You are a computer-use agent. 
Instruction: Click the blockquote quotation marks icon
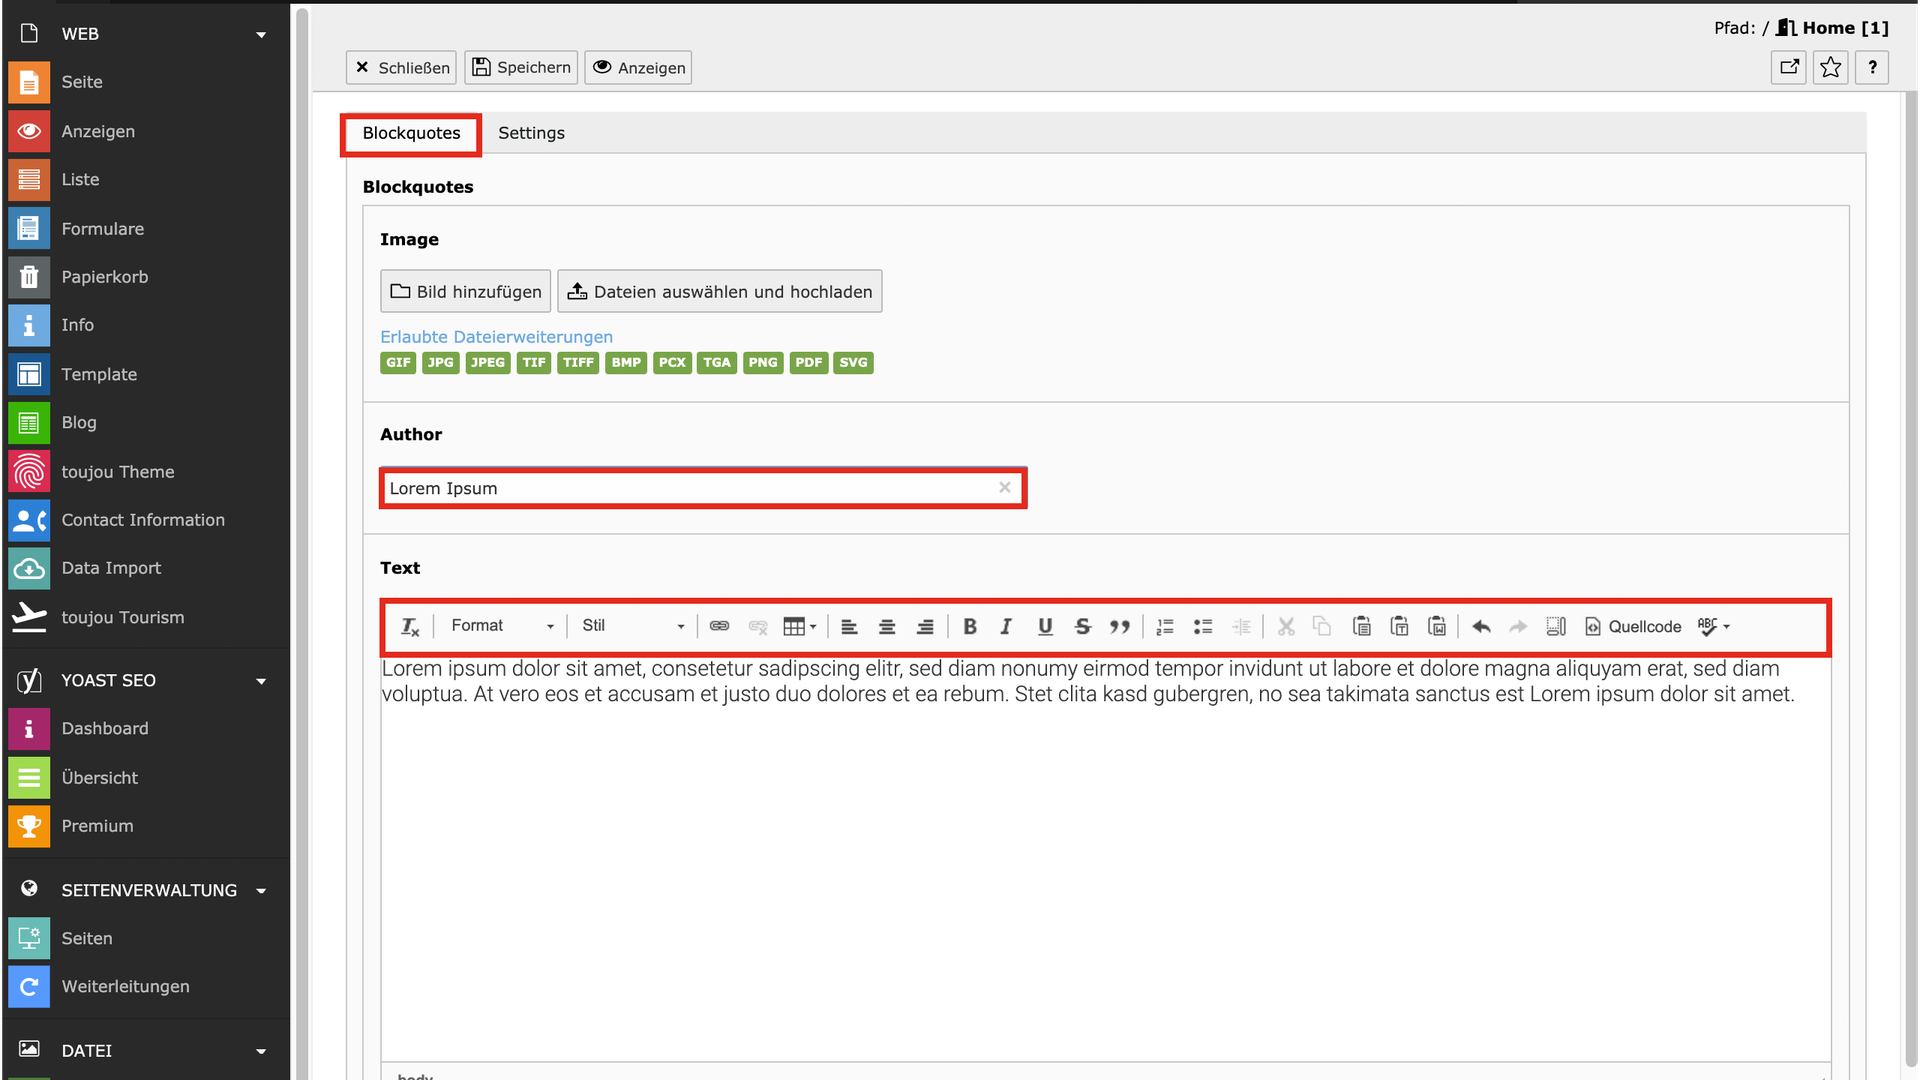pyautogui.click(x=1120, y=627)
